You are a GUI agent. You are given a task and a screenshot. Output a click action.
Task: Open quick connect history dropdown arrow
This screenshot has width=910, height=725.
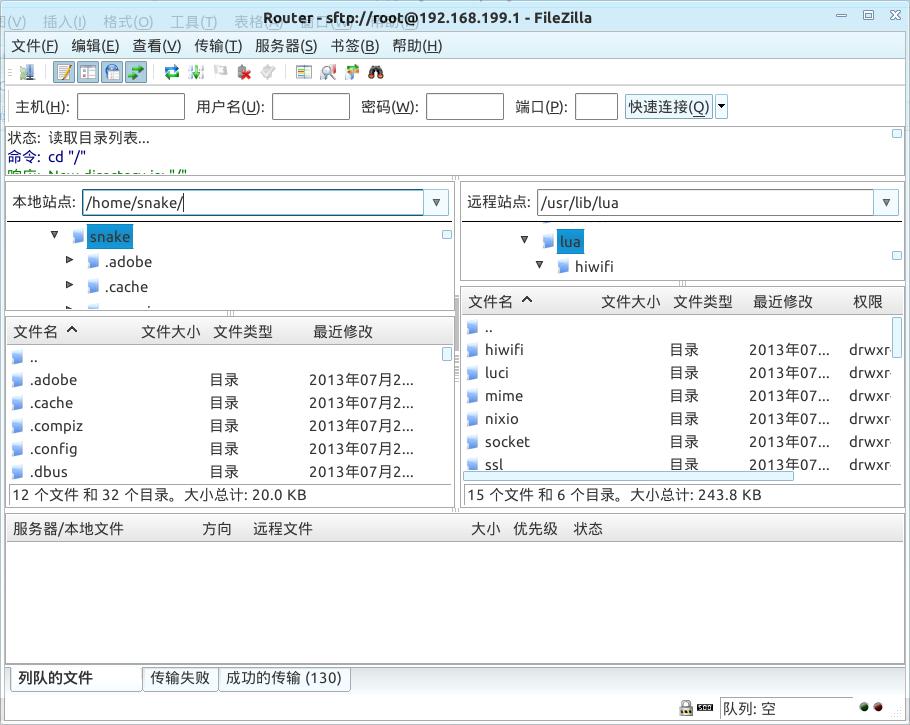tap(721, 107)
